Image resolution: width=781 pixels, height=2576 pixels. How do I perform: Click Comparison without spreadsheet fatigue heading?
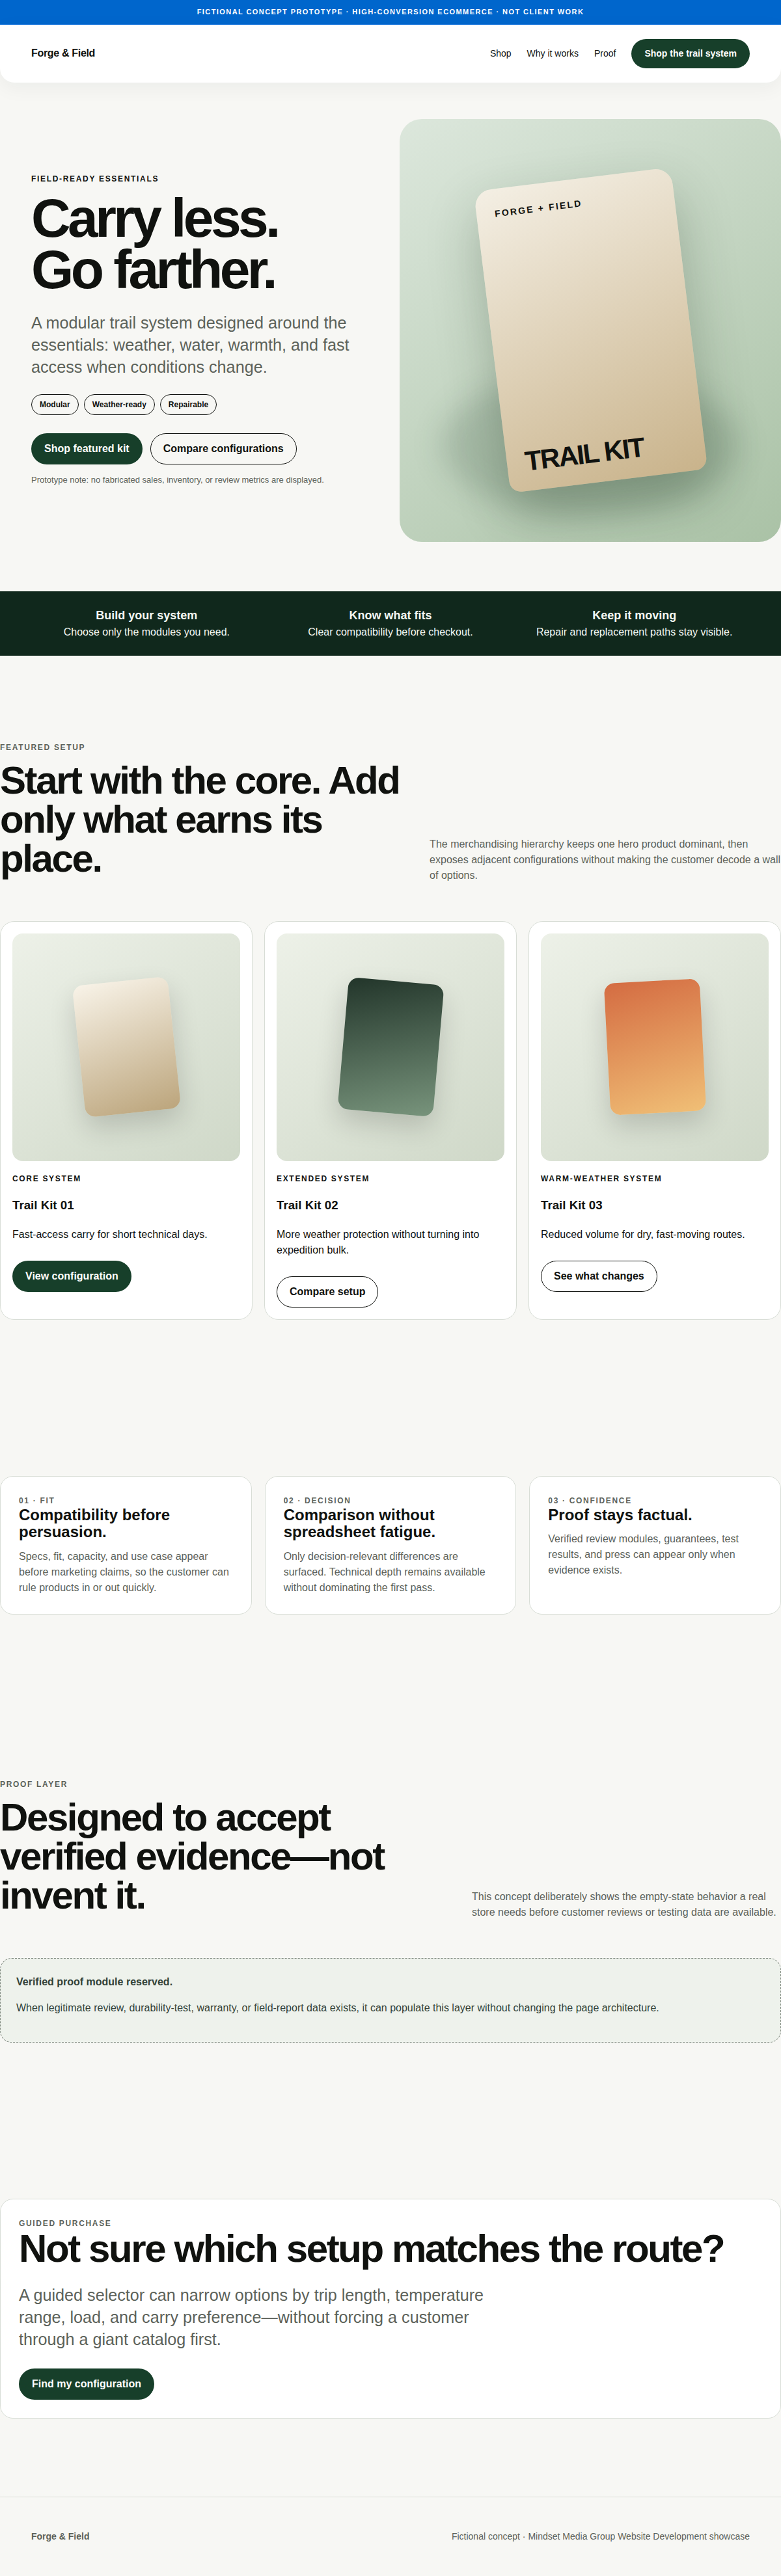point(359,1523)
